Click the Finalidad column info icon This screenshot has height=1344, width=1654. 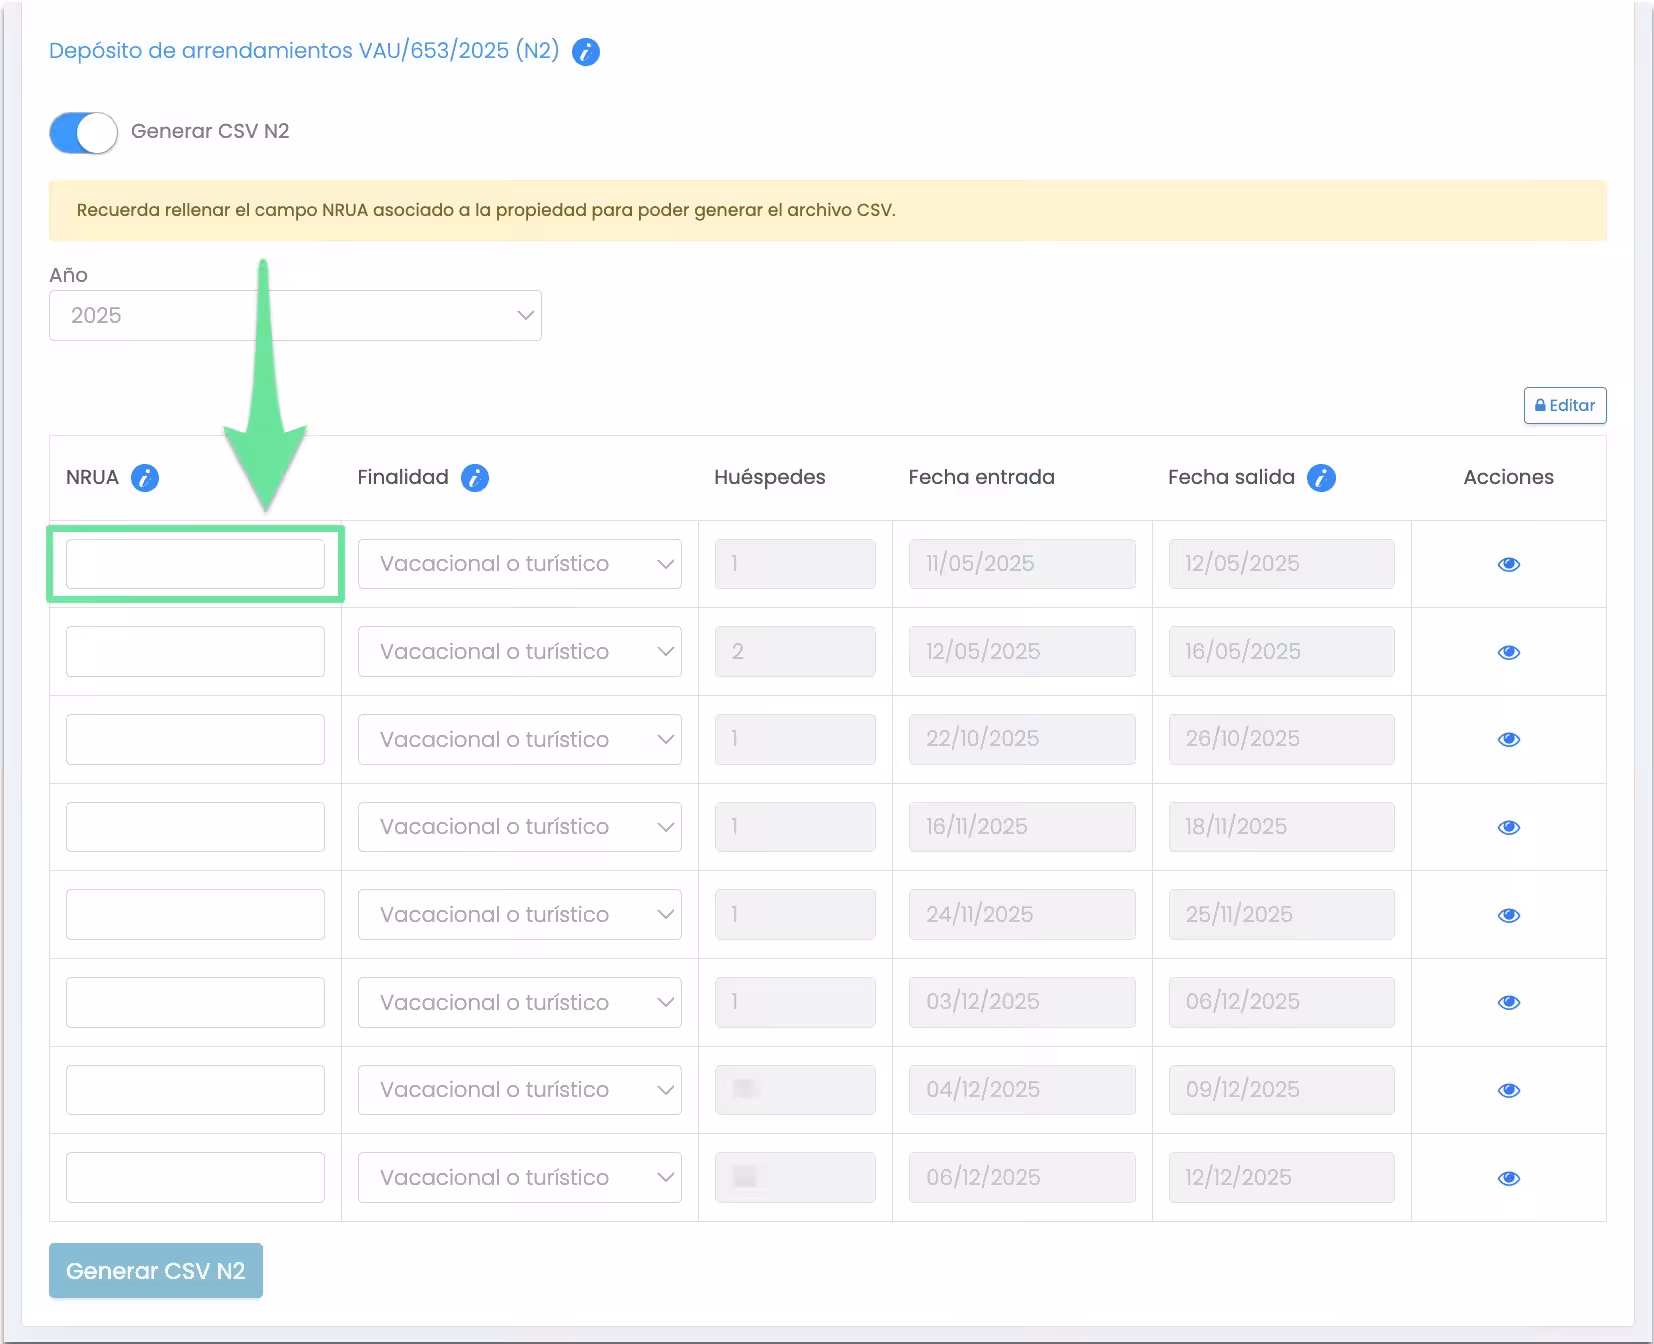pos(475,478)
